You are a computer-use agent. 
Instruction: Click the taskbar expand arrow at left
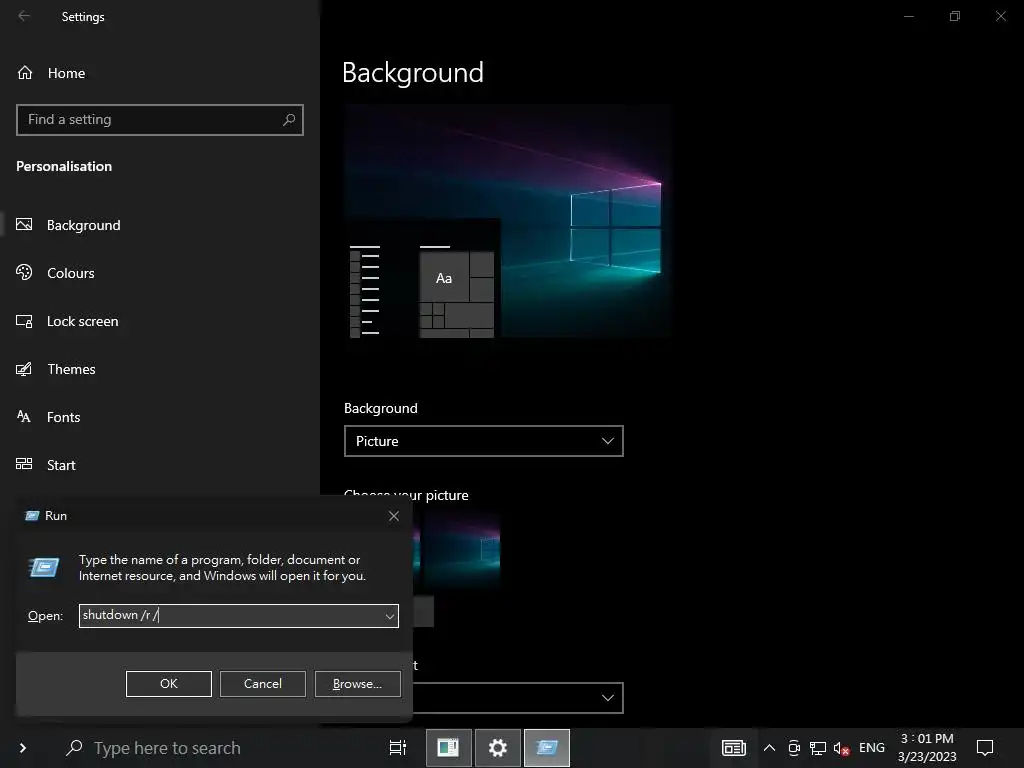tap(22, 748)
